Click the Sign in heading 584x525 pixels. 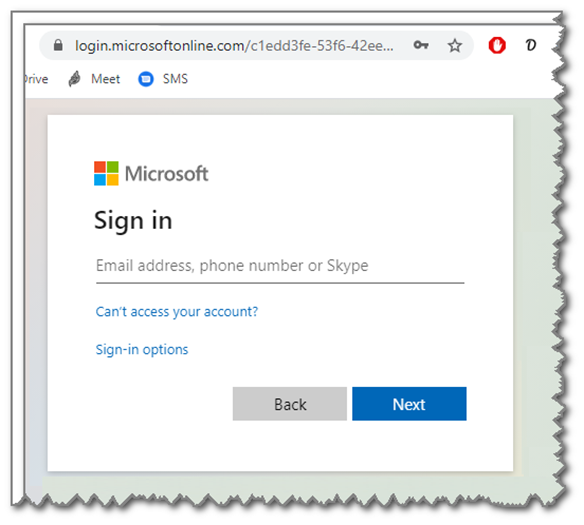click(133, 221)
